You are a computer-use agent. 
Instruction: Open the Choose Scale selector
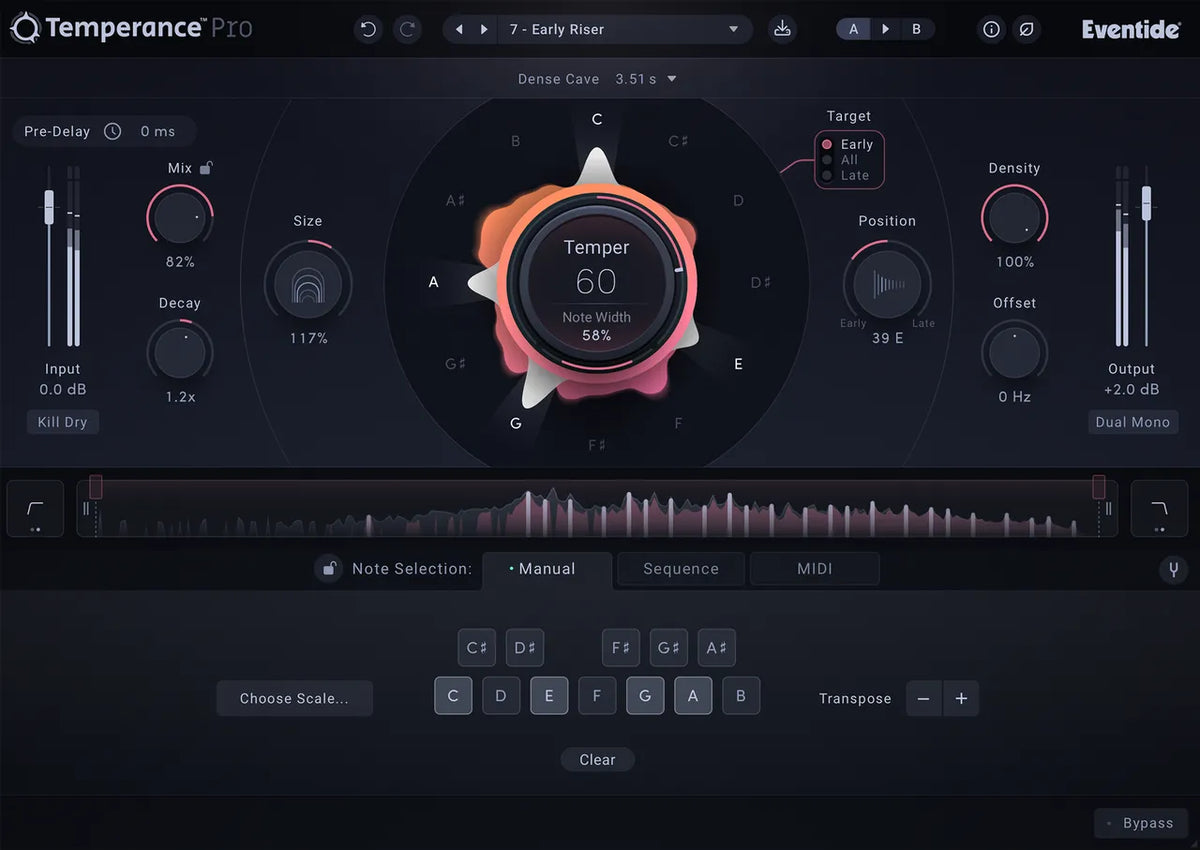point(294,698)
